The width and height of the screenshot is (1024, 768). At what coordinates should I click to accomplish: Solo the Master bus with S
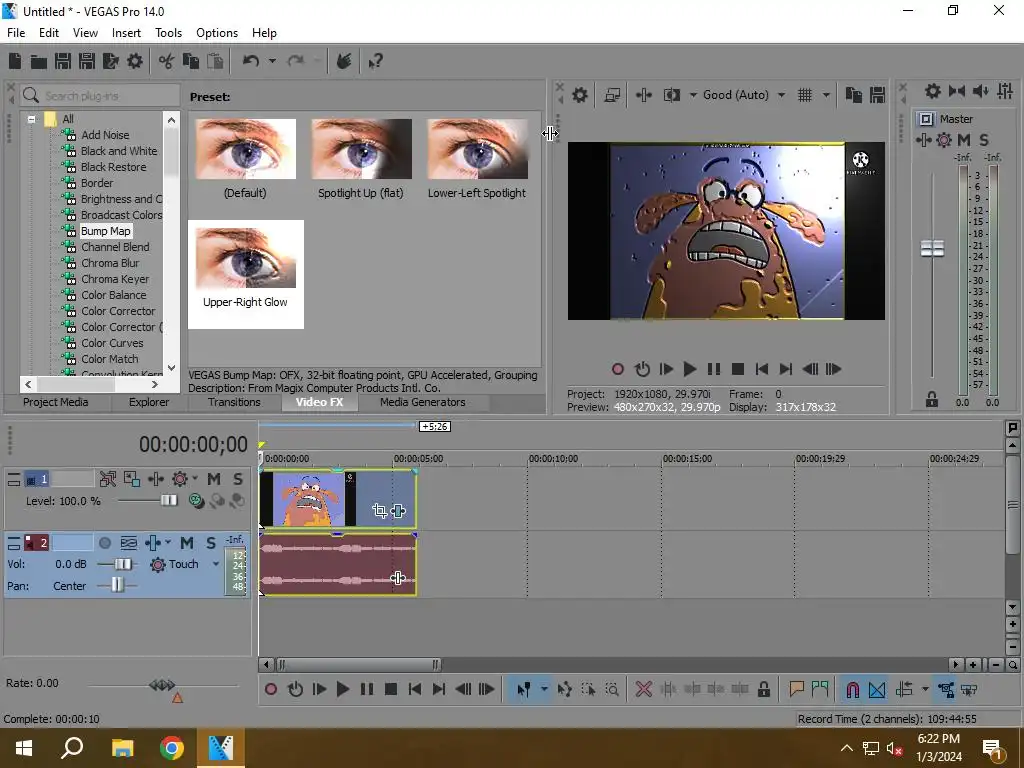[x=984, y=140]
